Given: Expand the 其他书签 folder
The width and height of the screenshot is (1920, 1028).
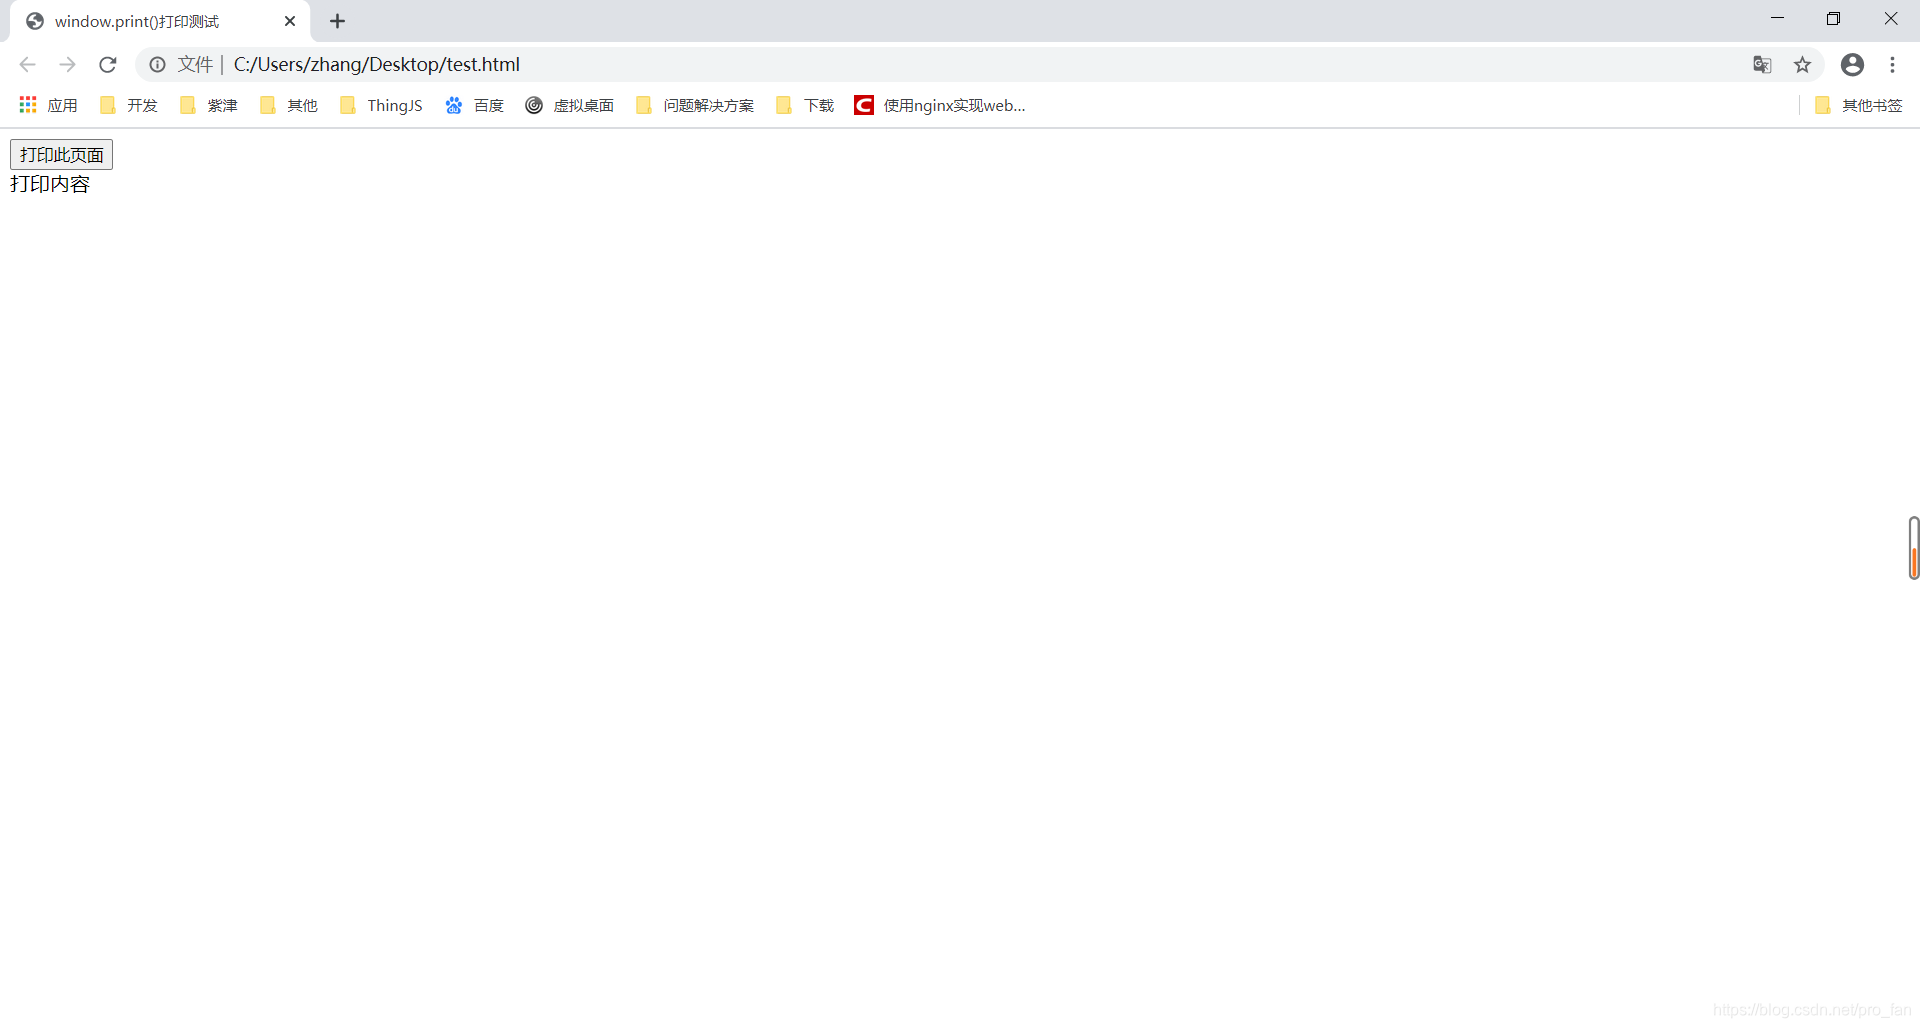Looking at the screenshot, I should [x=1859, y=105].
